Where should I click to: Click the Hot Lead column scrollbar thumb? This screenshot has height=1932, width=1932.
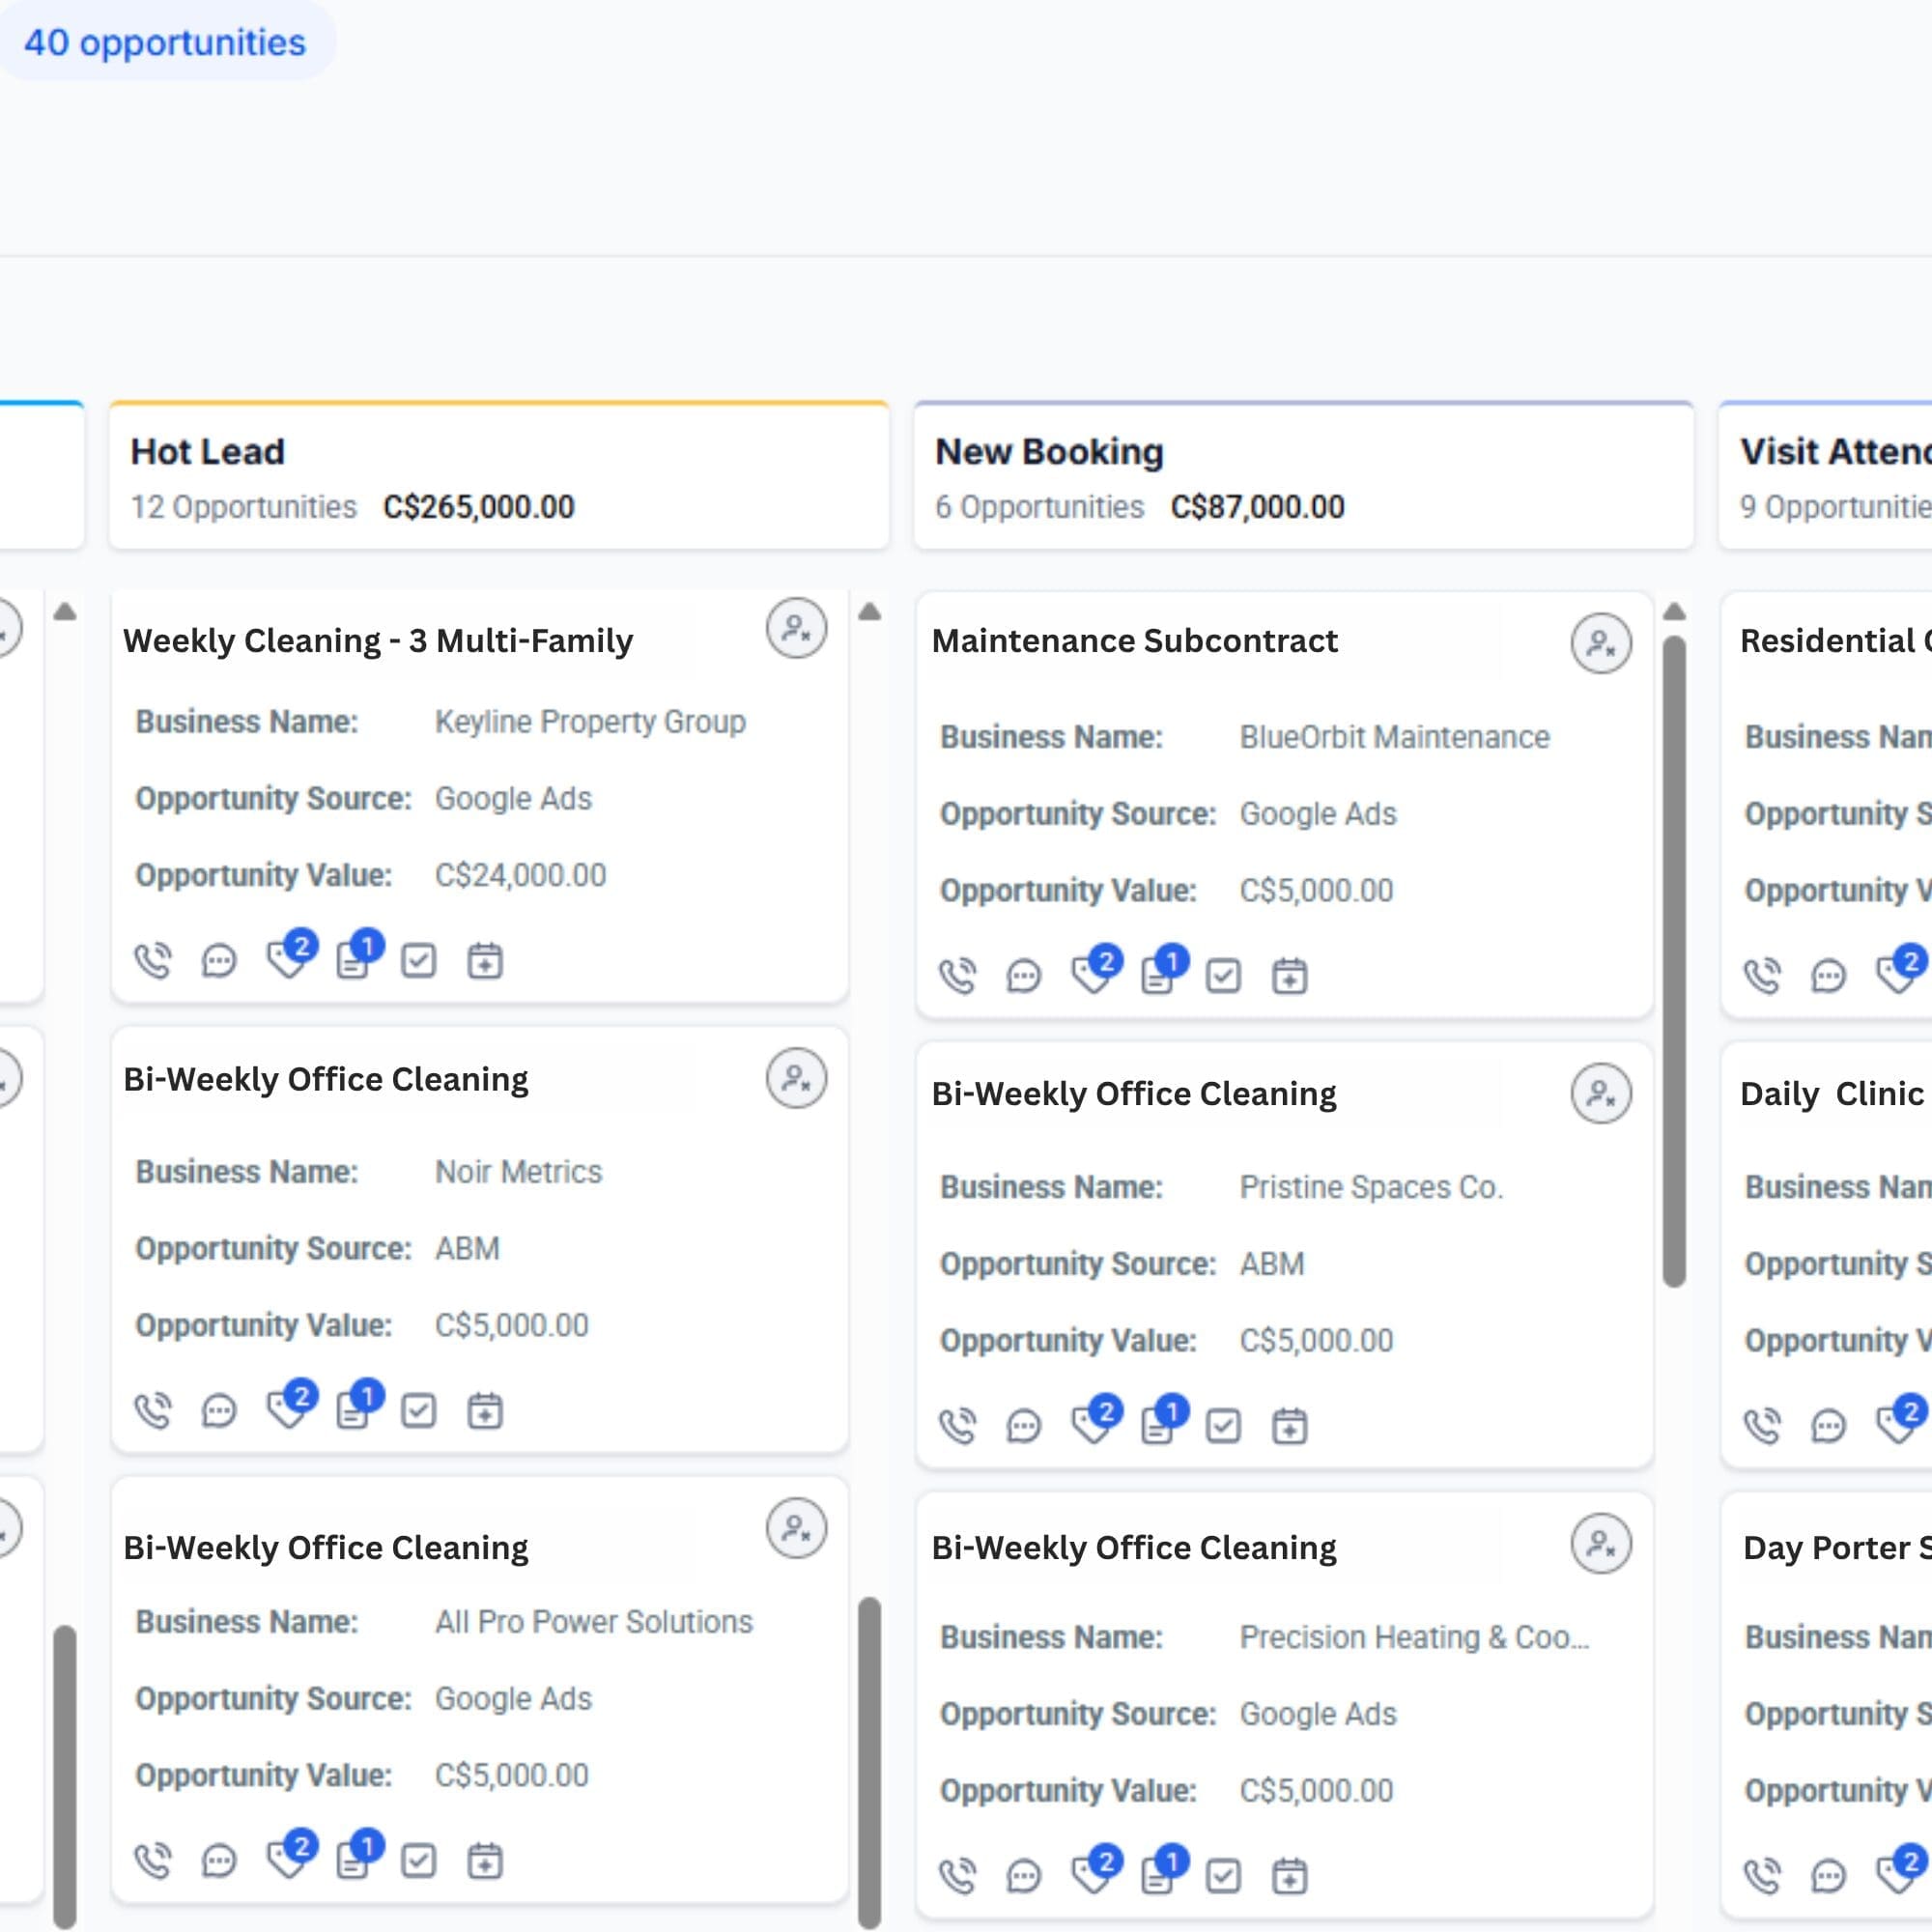pos(870,1762)
